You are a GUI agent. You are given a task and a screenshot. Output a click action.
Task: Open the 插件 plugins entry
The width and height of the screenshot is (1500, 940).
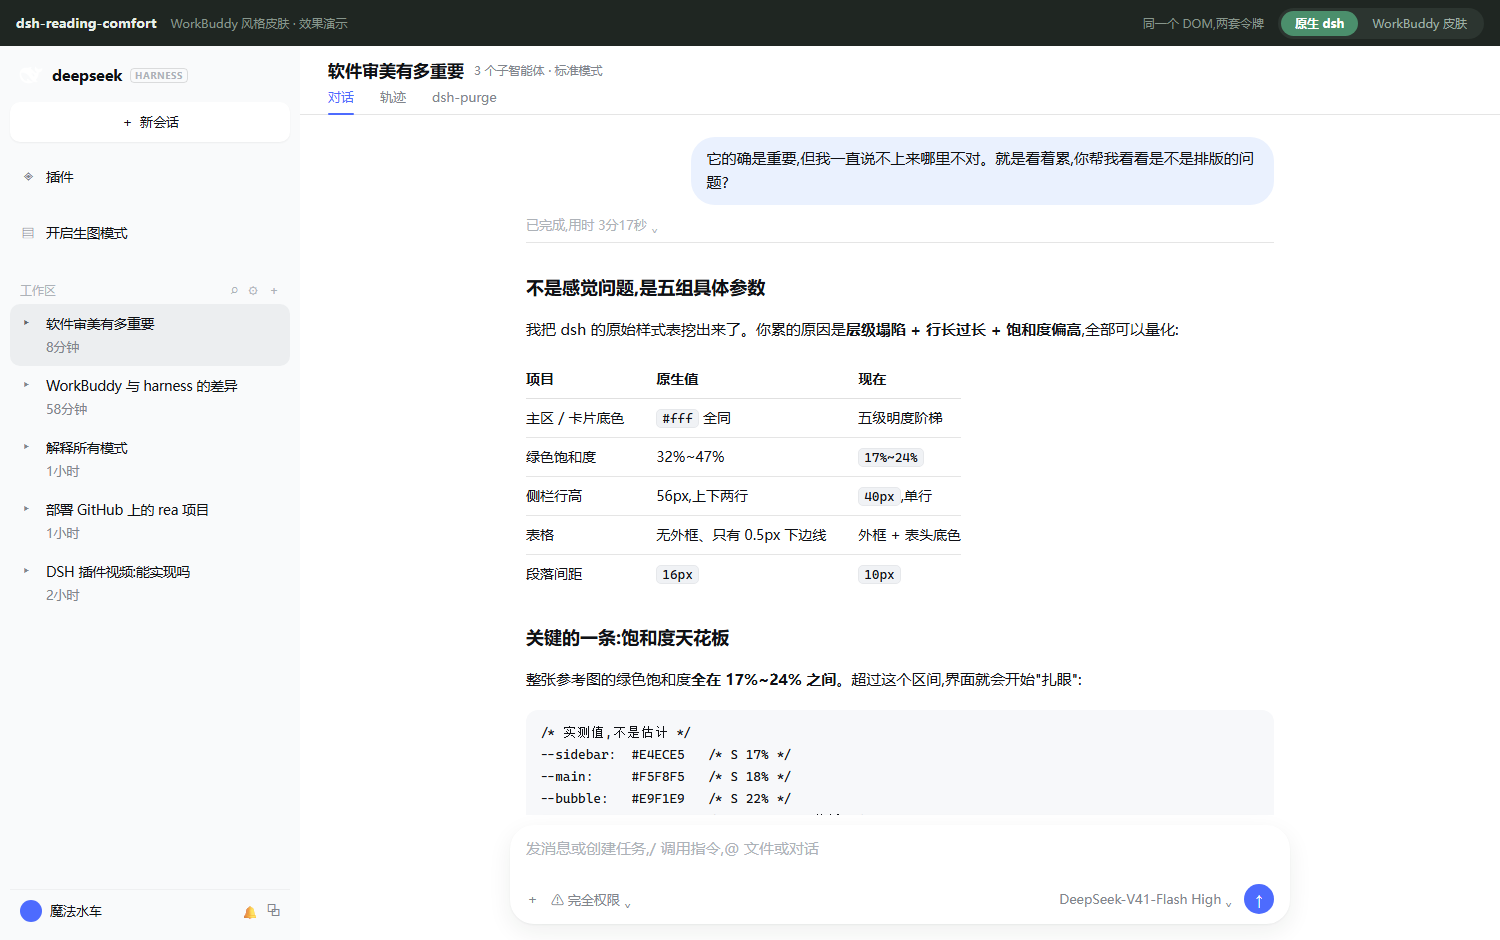[x=150, y=177]
